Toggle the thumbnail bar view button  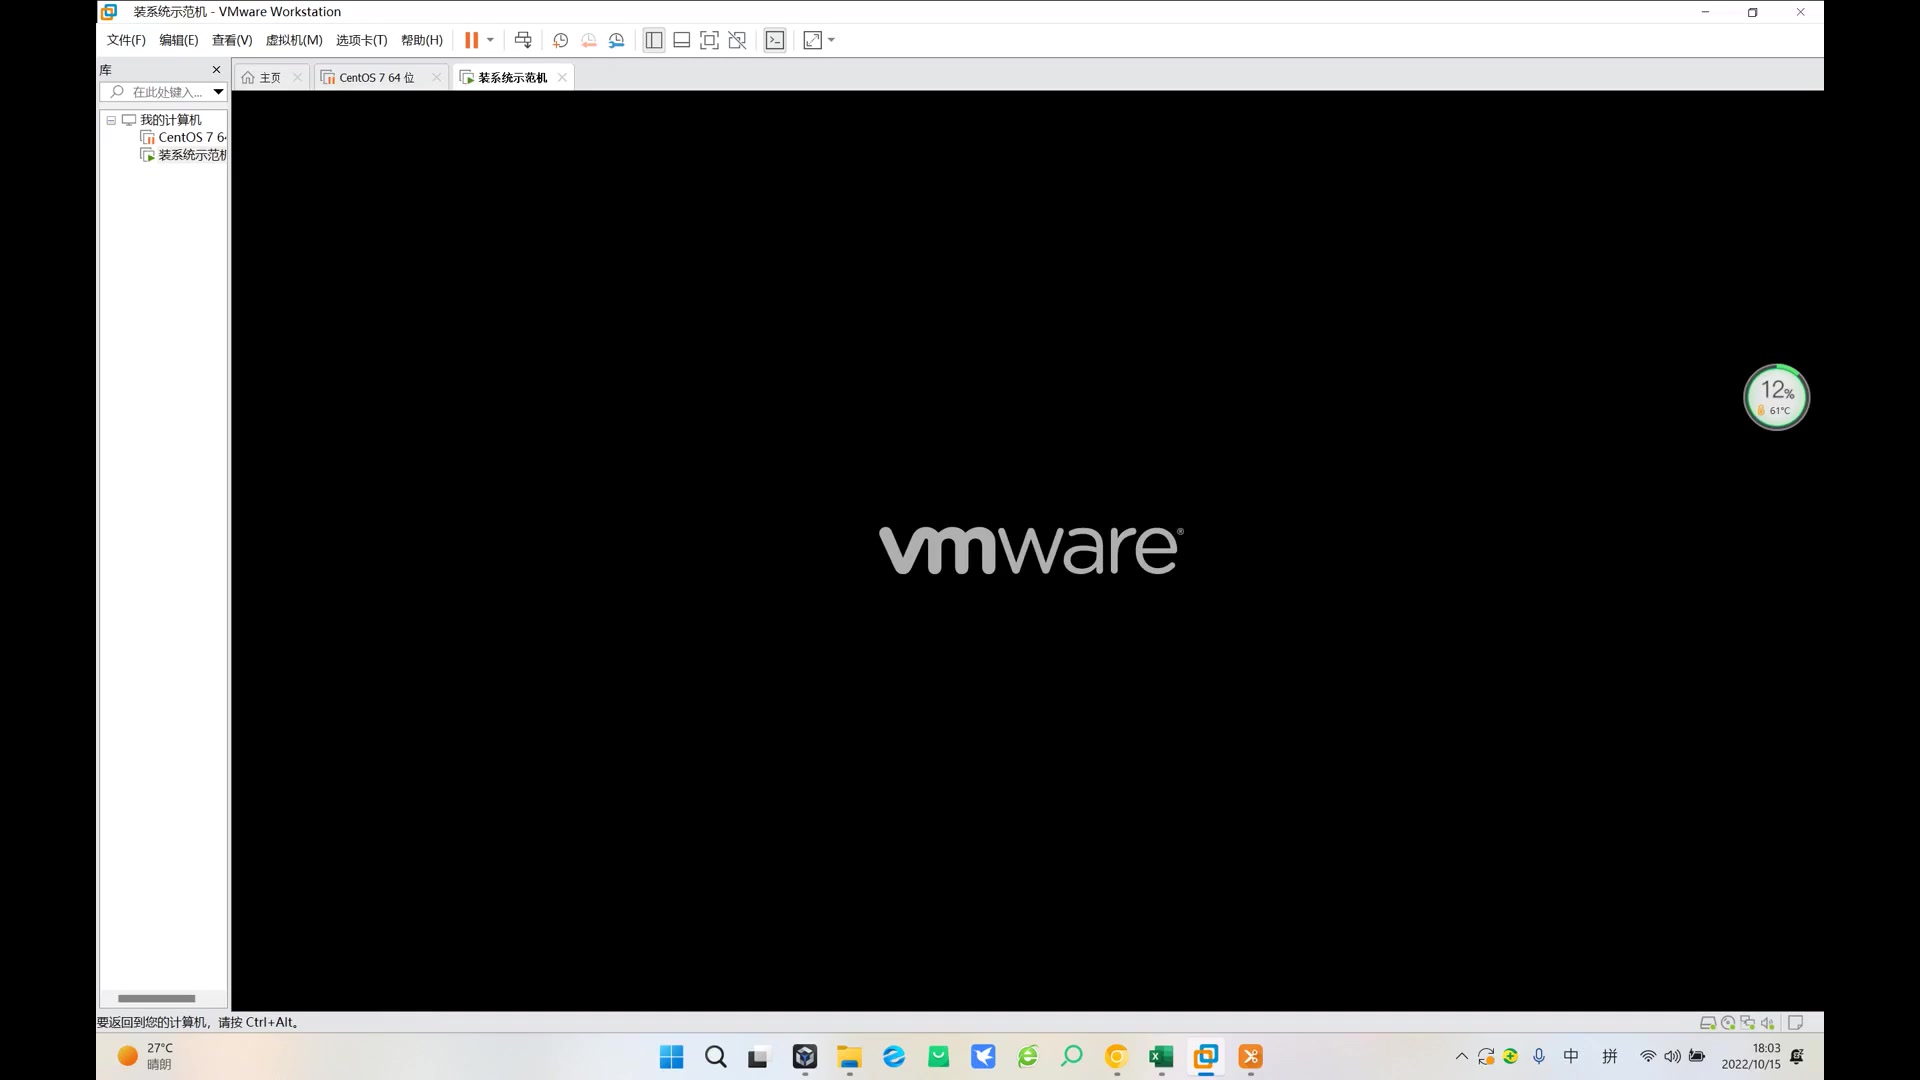pyautogui.click(x=681, y=40)
